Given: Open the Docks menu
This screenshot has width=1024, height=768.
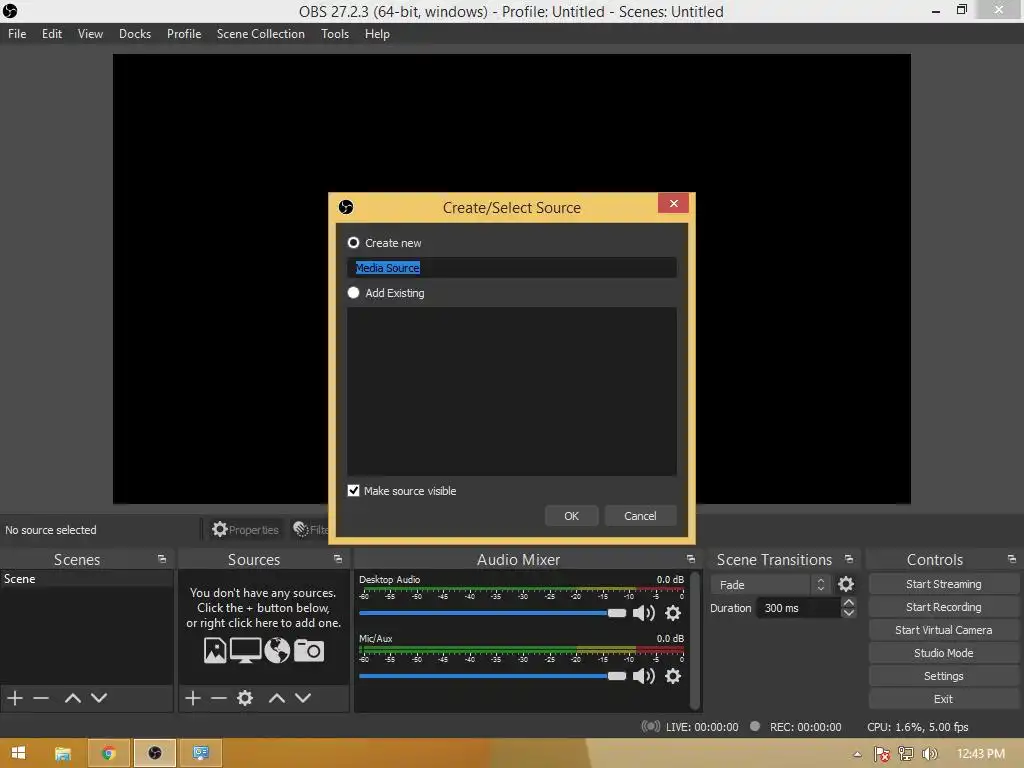Looking at the screenshot, I should pos(135,34).
